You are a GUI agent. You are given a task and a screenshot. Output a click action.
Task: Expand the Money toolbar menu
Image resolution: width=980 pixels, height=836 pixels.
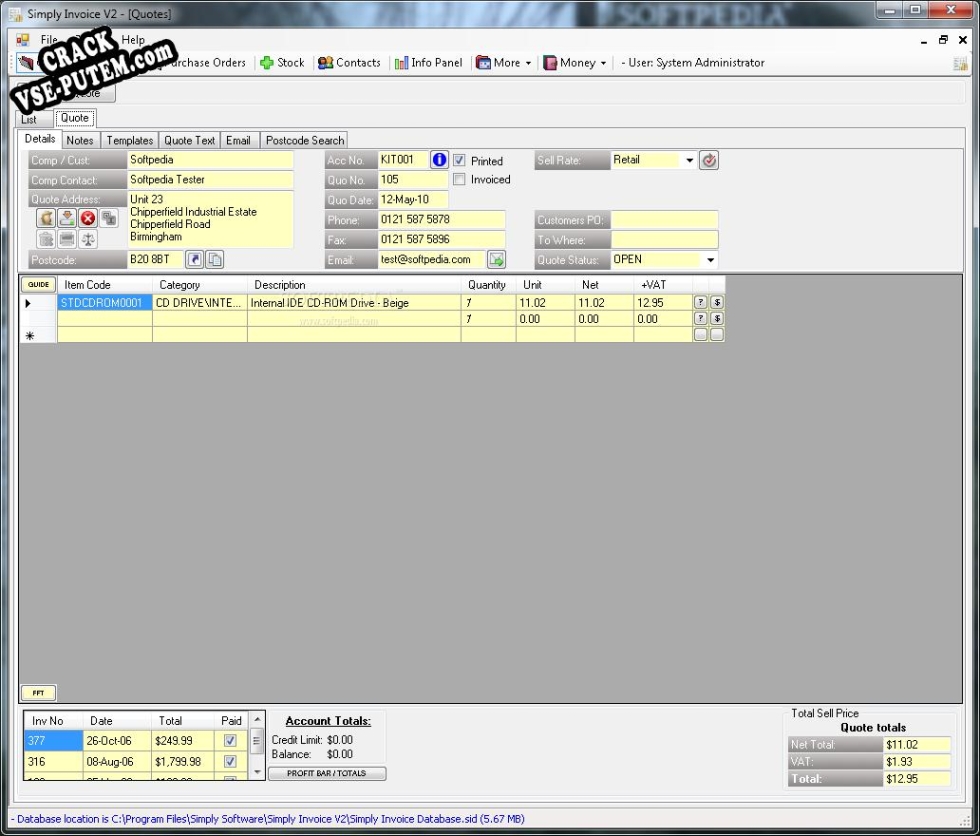(575, 63)
